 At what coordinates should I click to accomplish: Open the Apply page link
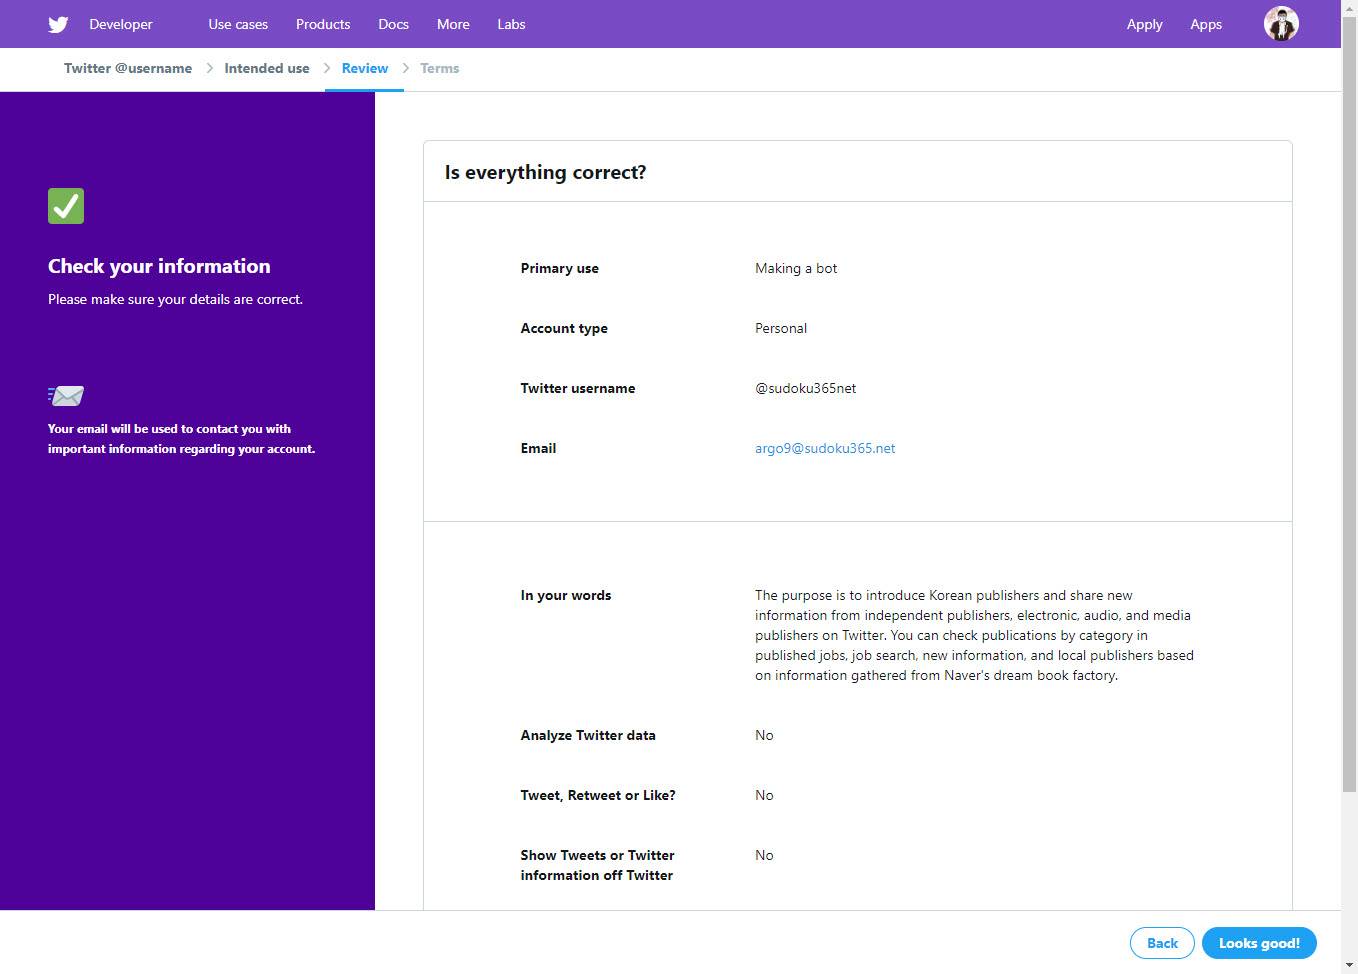tap(1144, 24)
